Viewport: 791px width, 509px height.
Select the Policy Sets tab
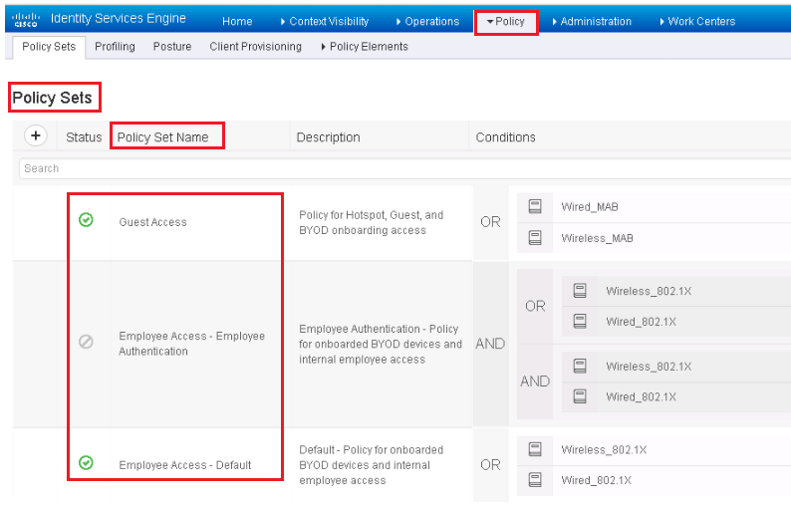(x=49, y=47)
